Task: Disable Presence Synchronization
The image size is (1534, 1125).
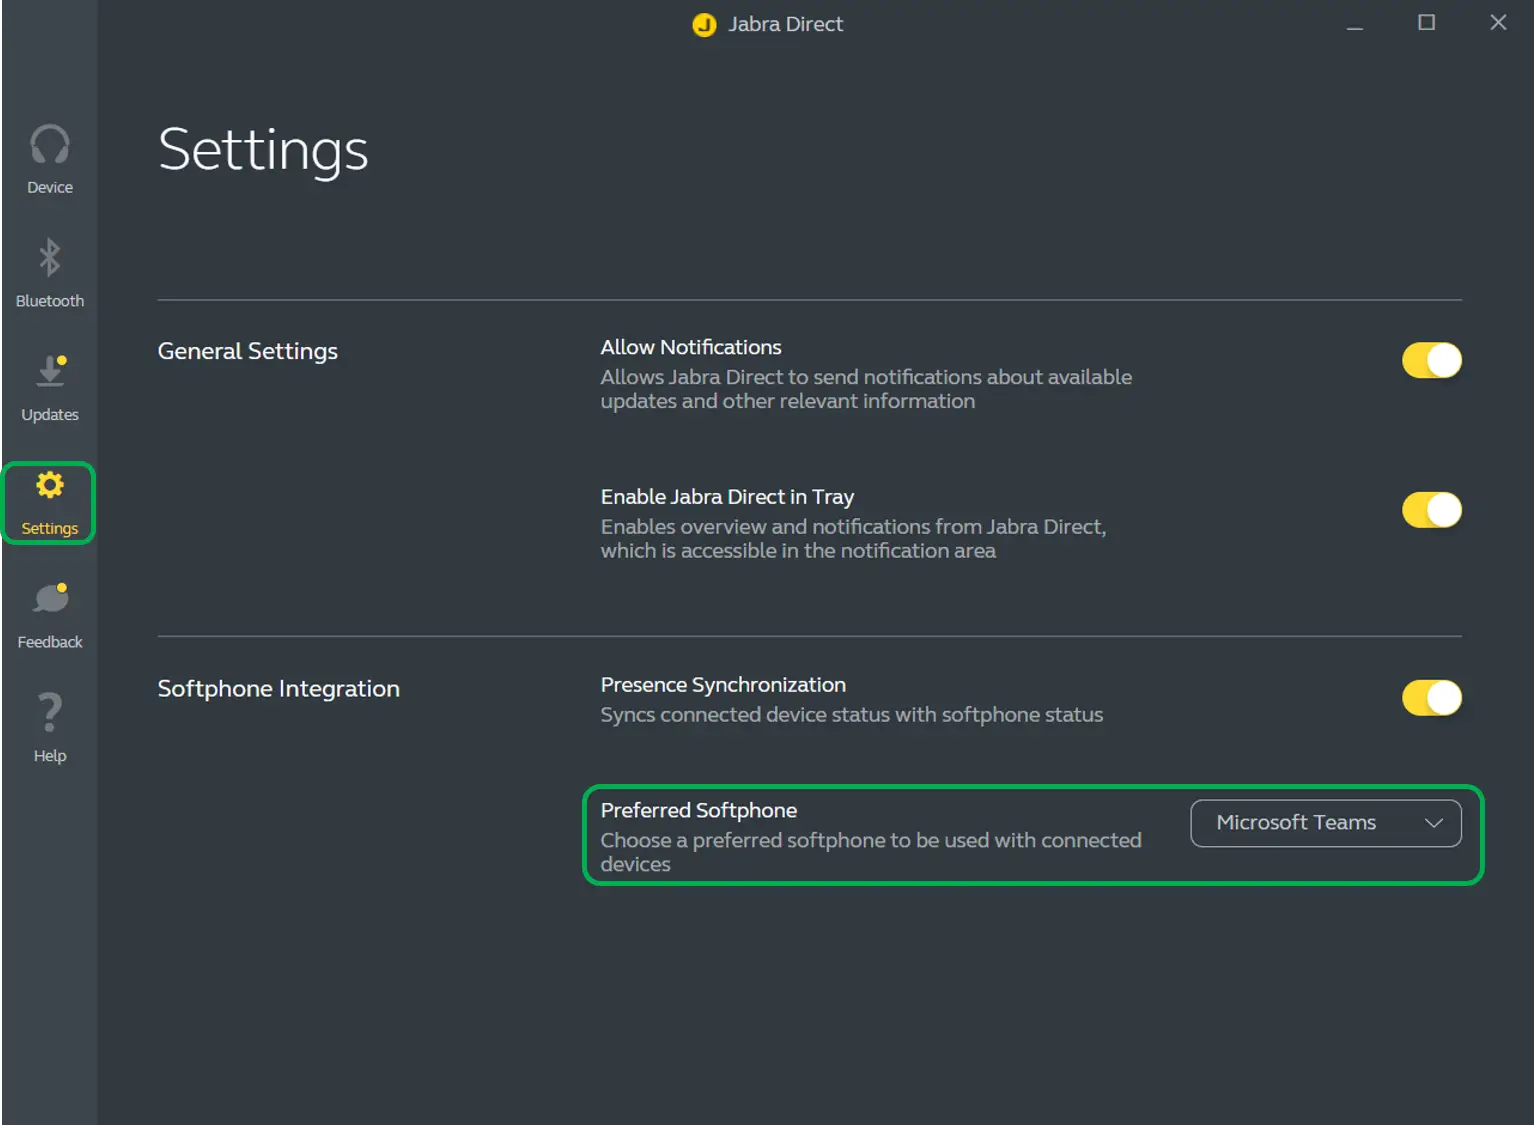Action: 1431,698
